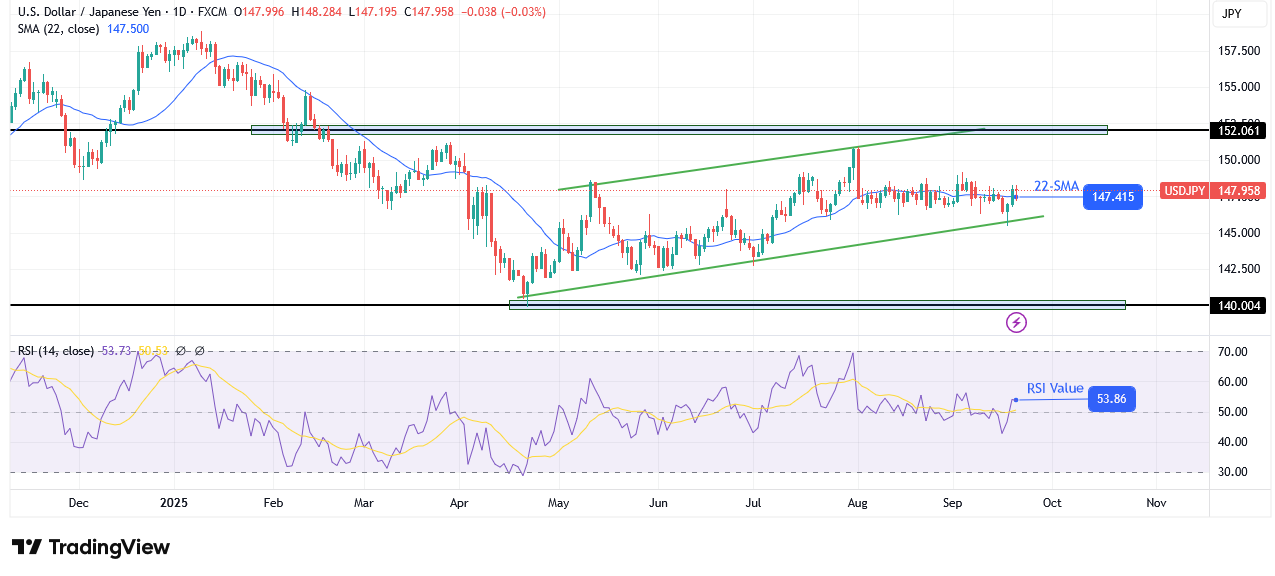Open the JPY currency unit selector
The image size is (1275, 576).
(1239, 14)
